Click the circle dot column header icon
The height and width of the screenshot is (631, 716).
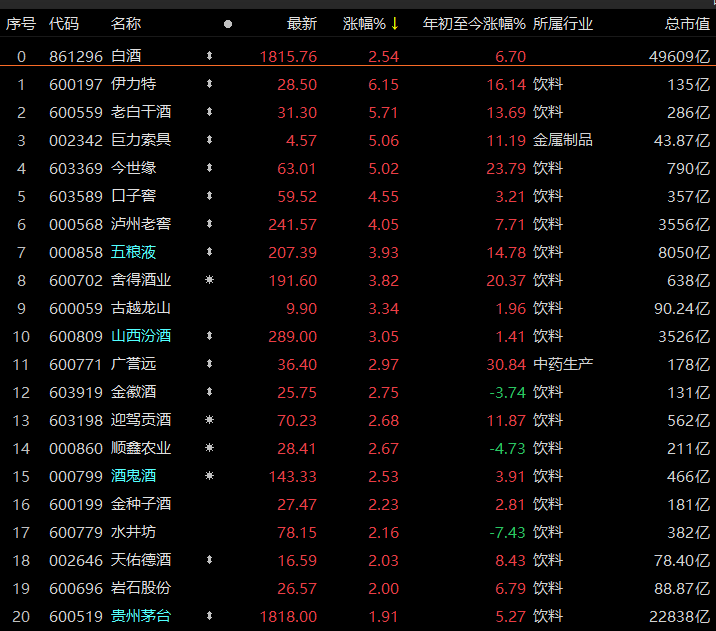pos(228,24)
